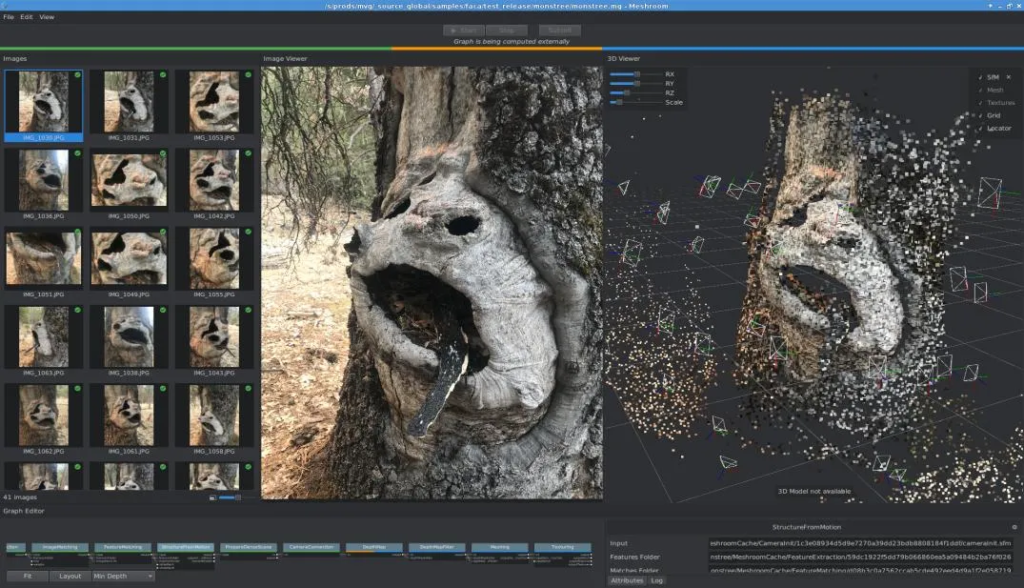Click the Fit button in Graph Editor
This screenshot has height=588, width=1024.
[26, 576]
